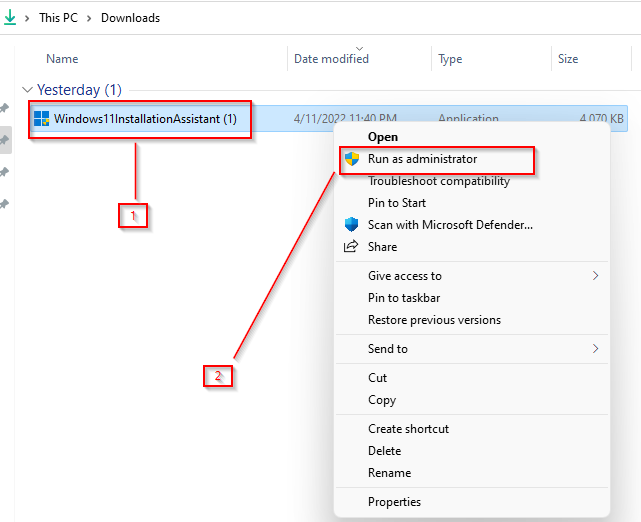Select Troubleshoot compatibility
641x522 pixels.
point(438,181)
